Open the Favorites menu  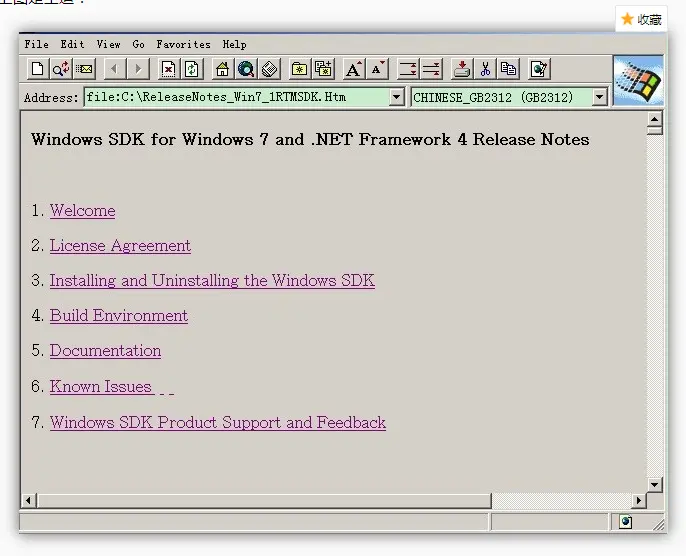(183, 44)
